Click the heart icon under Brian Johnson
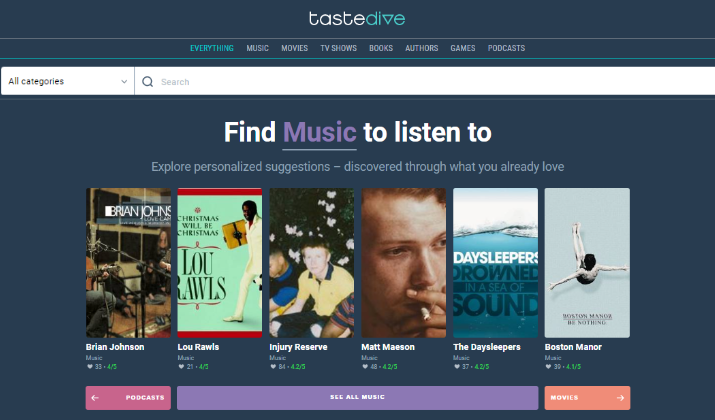 90,367
